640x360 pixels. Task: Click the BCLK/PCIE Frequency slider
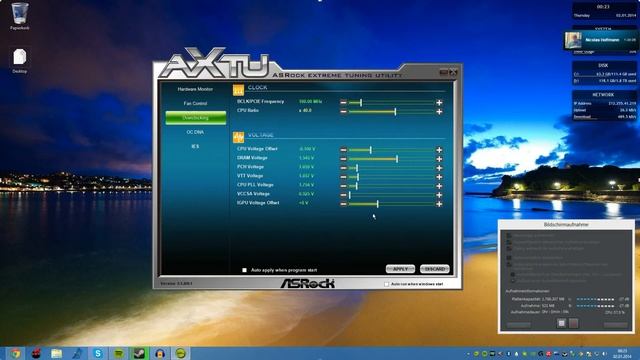coord(391,102)
